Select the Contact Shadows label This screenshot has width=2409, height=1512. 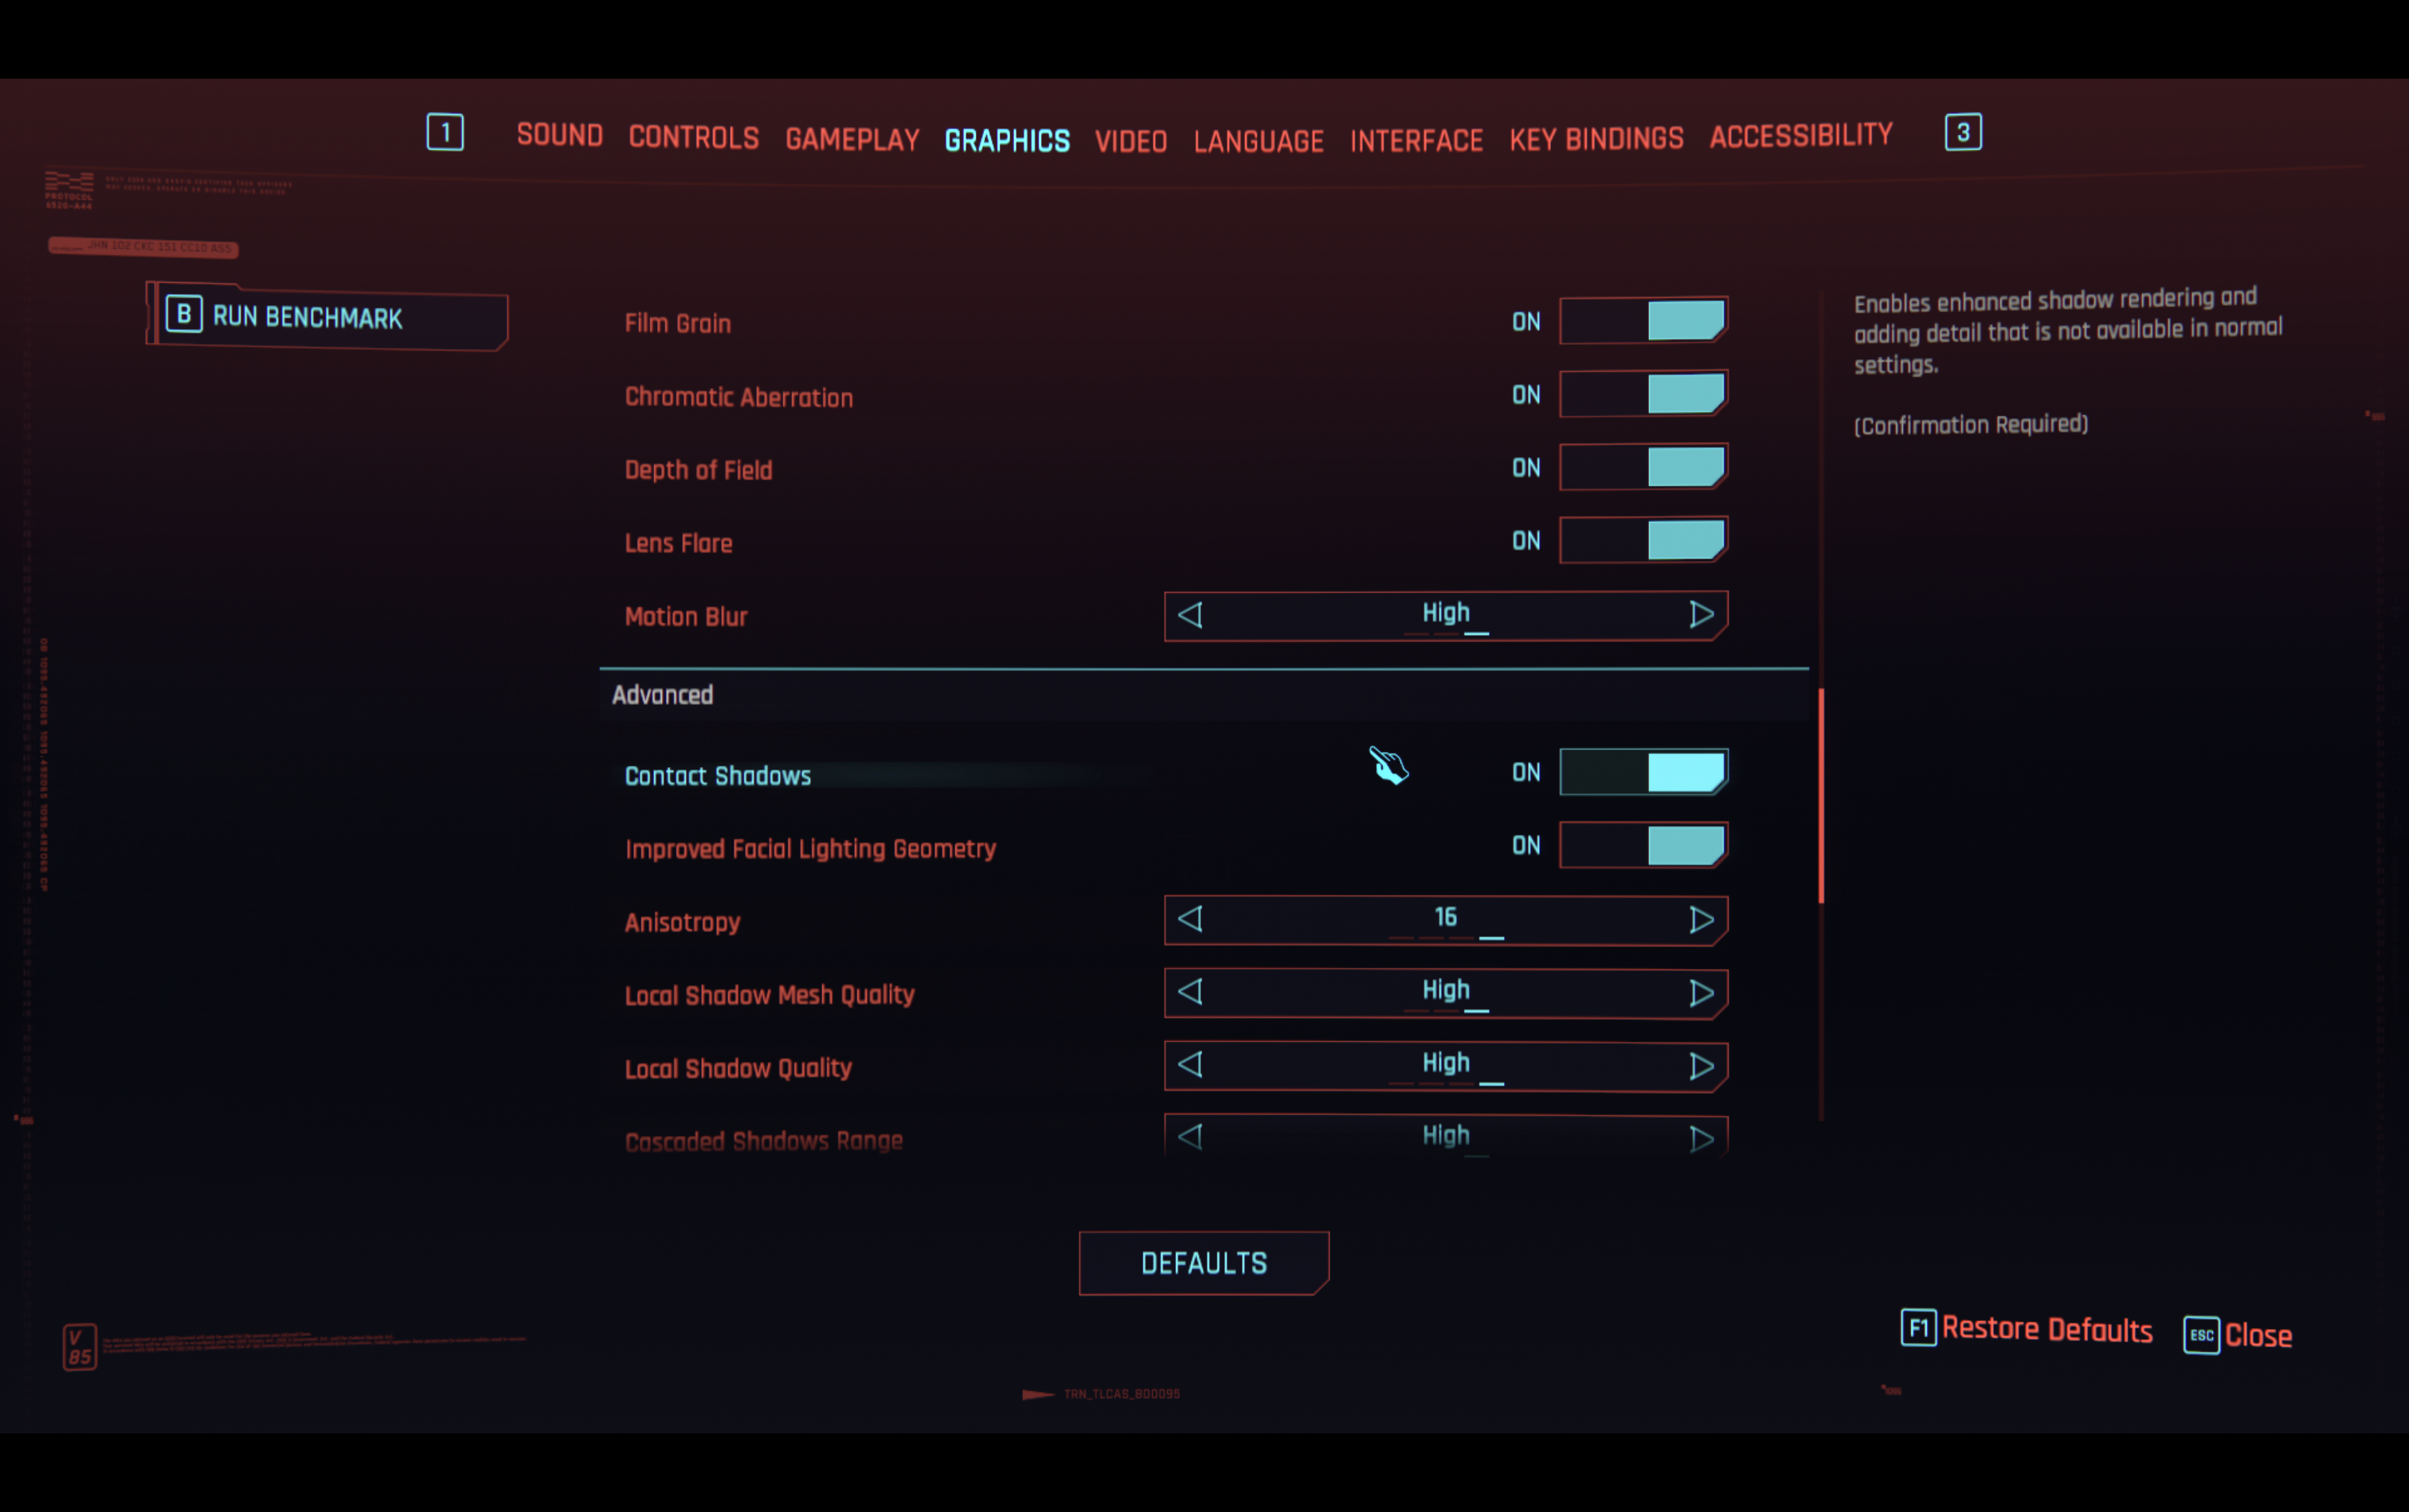point(717,776)
